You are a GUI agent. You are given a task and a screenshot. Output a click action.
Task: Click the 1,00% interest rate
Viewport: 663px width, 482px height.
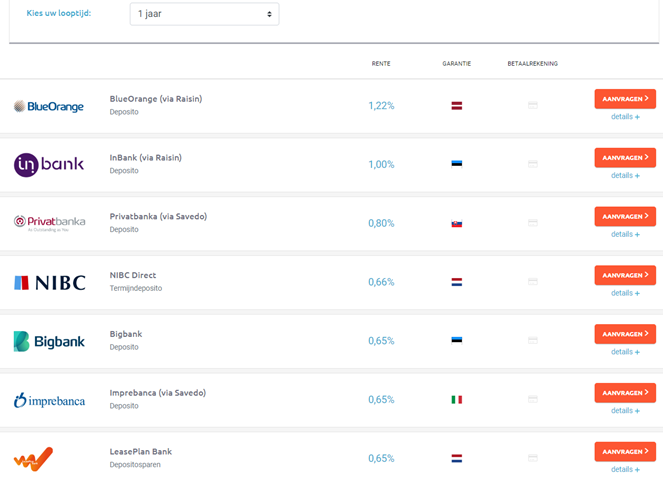click(x=381, y=164)
